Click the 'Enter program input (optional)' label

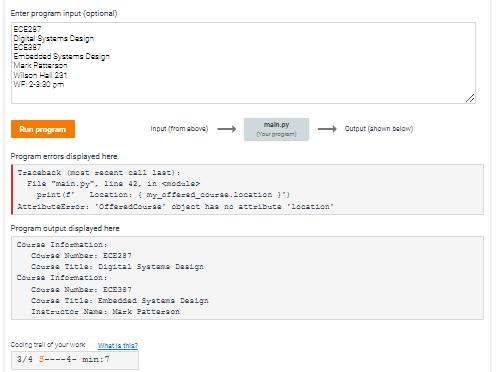click(x=64, y=13)
